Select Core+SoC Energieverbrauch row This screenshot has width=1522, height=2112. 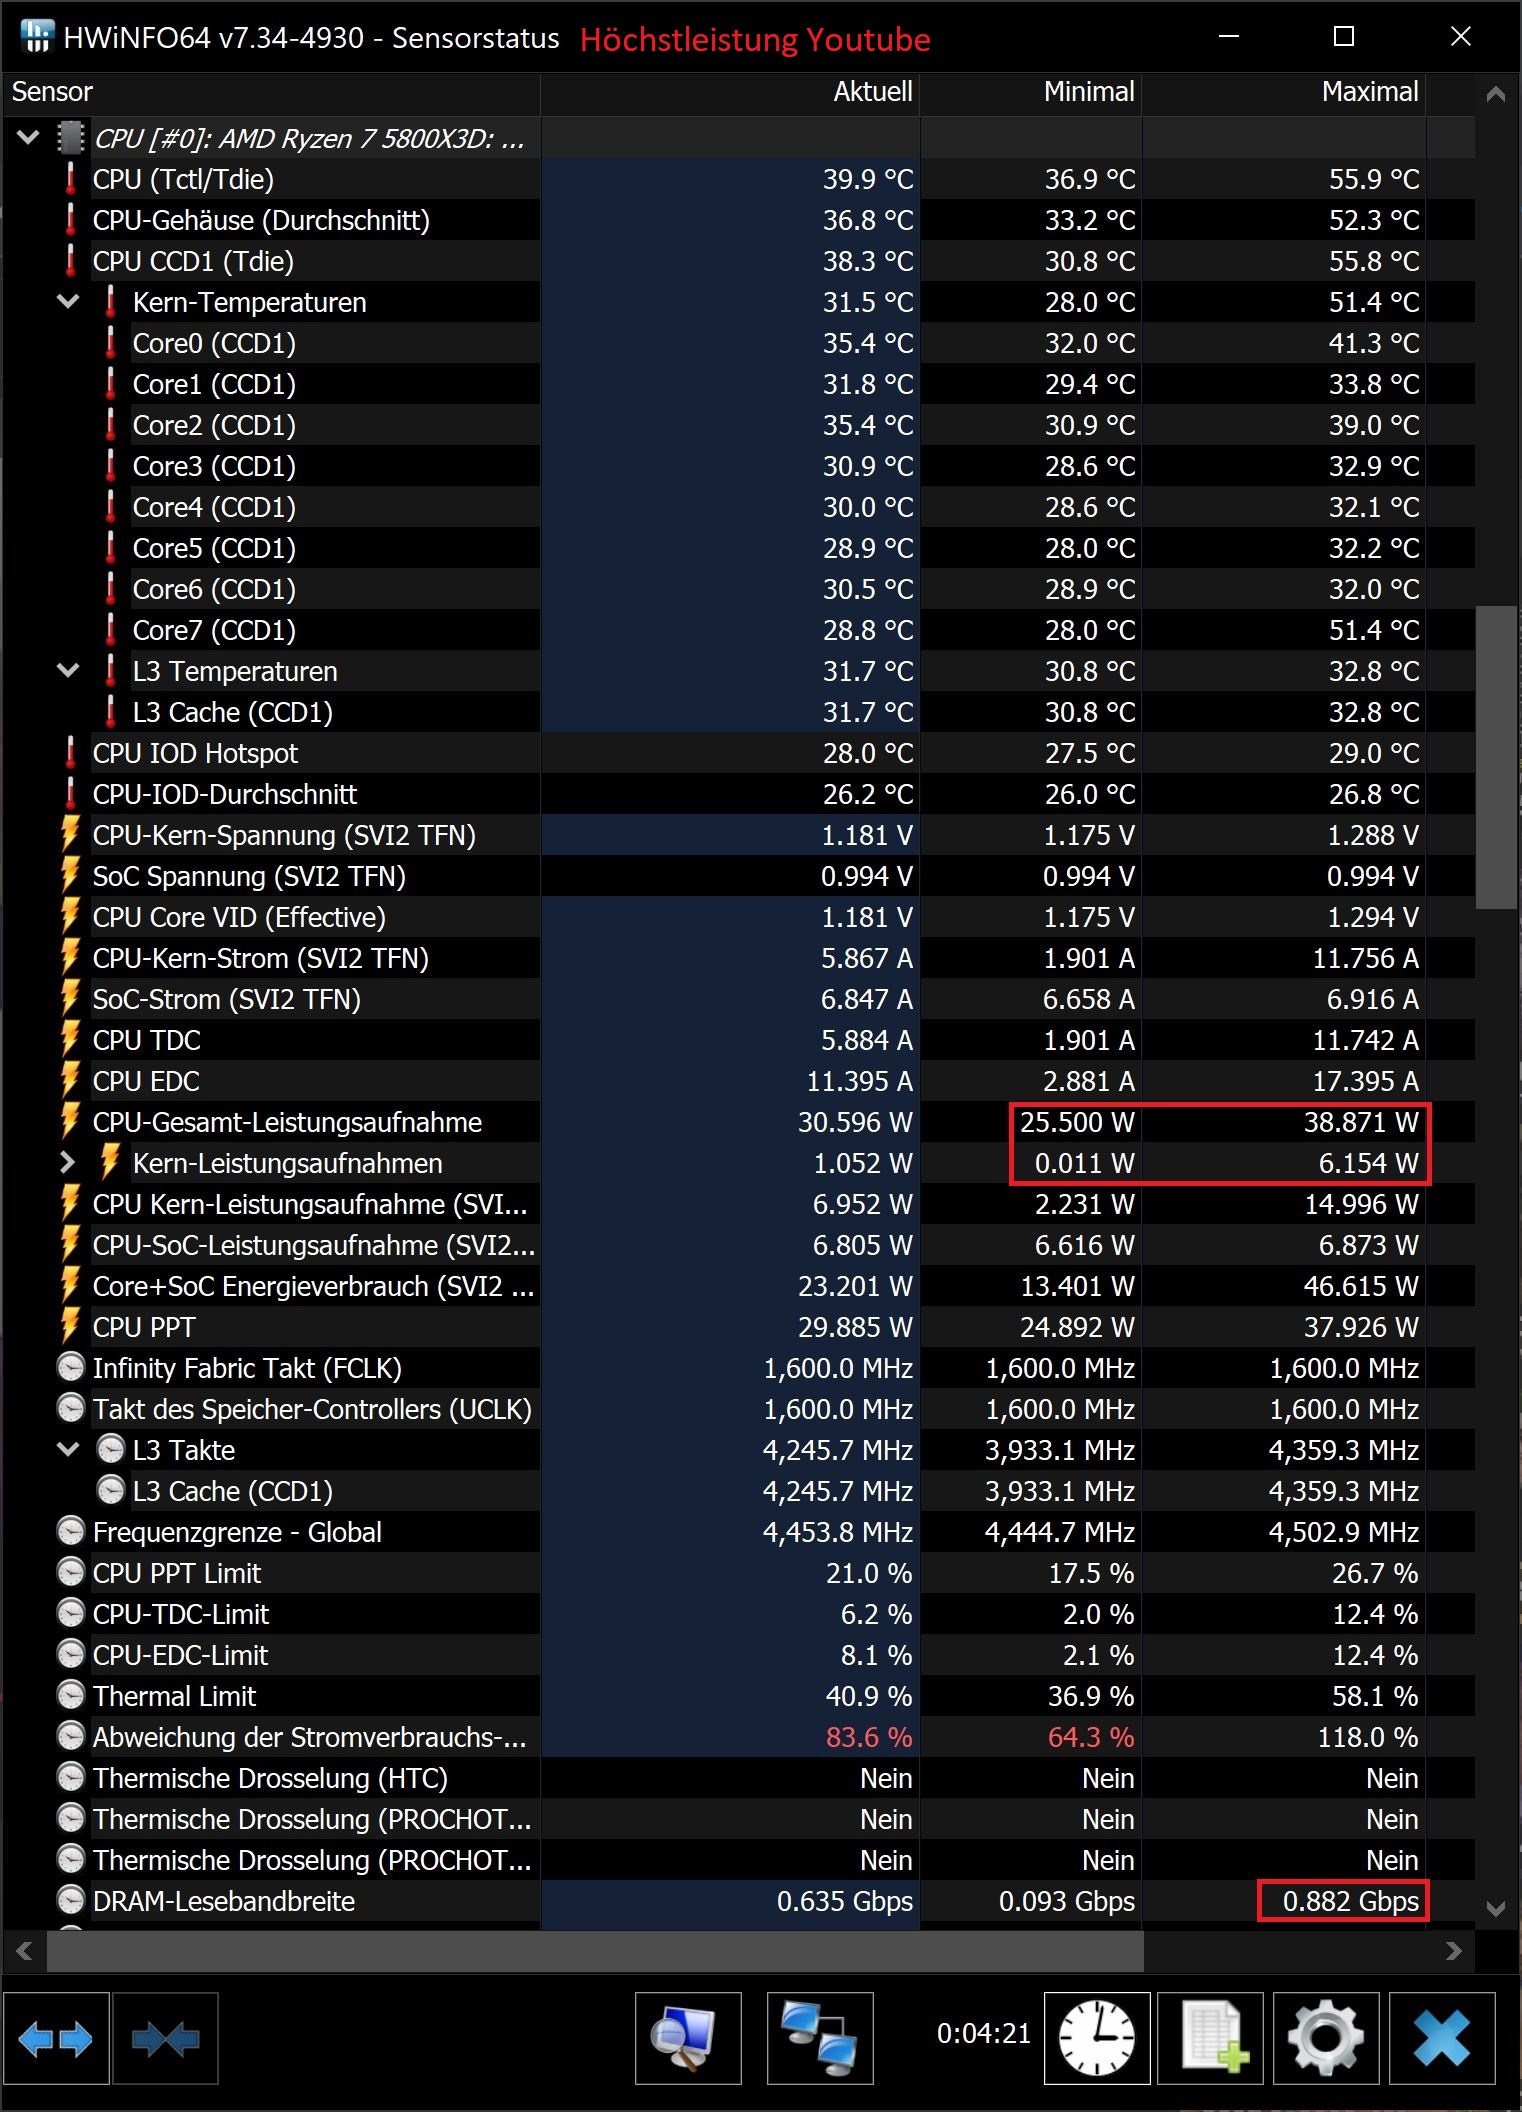tap(738, 1286)
